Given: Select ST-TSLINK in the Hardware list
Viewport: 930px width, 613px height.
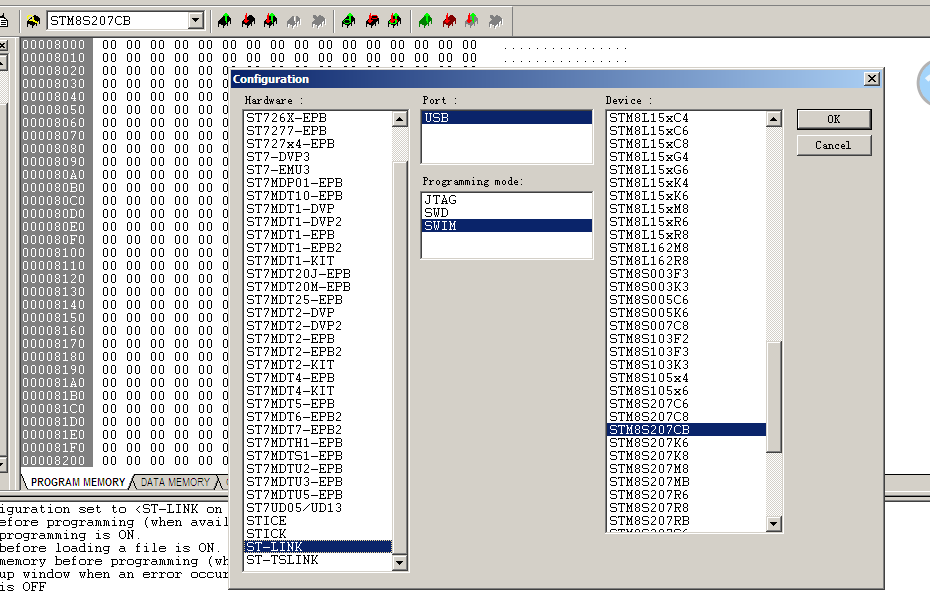Looking at the screenshot, I should tap(318, 560).
